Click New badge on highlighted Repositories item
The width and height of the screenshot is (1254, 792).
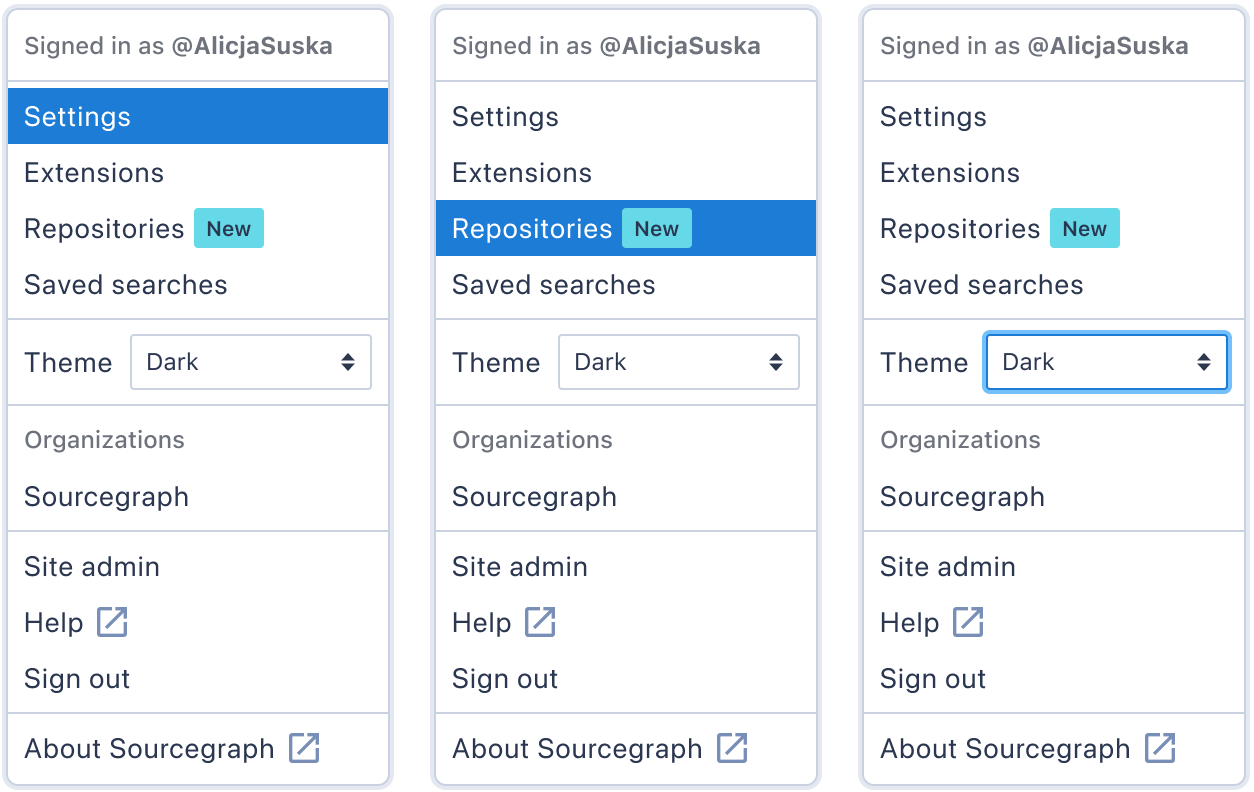(657, 229)
